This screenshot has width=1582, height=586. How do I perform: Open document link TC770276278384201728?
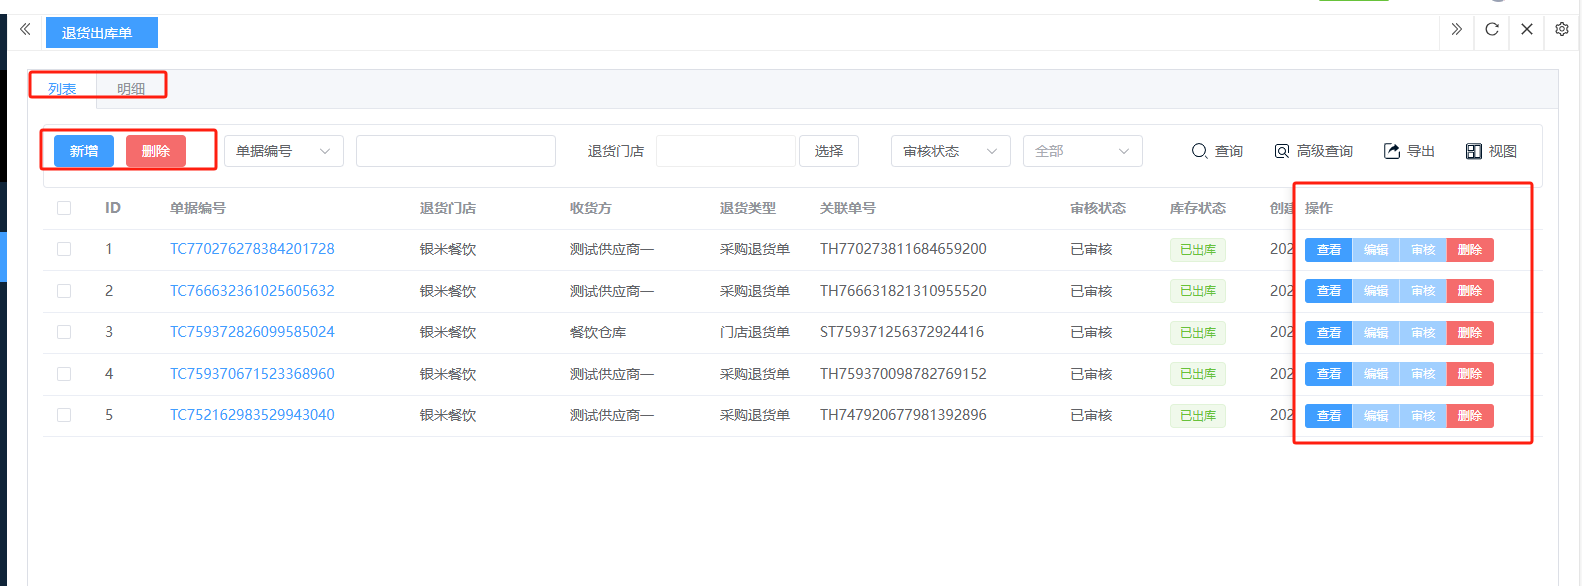click(x=252, y=249)
